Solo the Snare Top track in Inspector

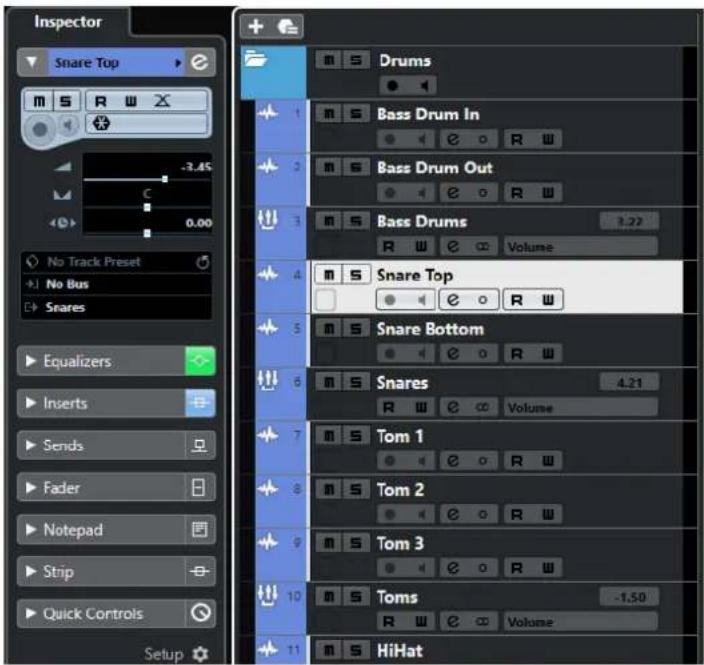click(66, 101)
